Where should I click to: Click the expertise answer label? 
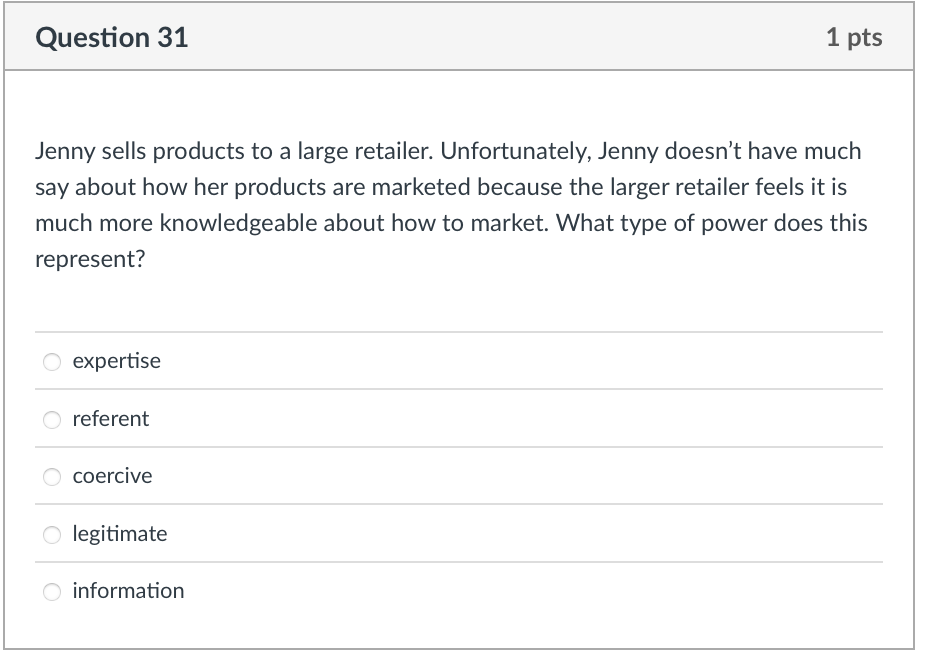(x=115, y=362)
